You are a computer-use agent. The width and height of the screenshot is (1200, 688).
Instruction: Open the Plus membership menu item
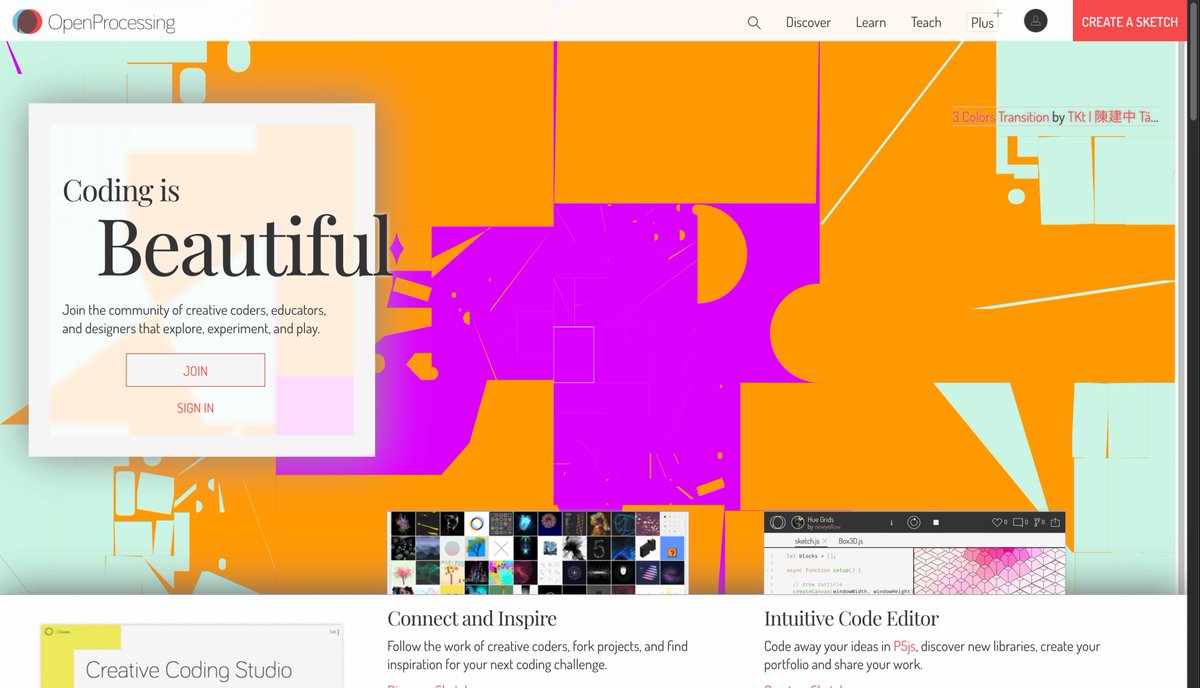point(985,21)
